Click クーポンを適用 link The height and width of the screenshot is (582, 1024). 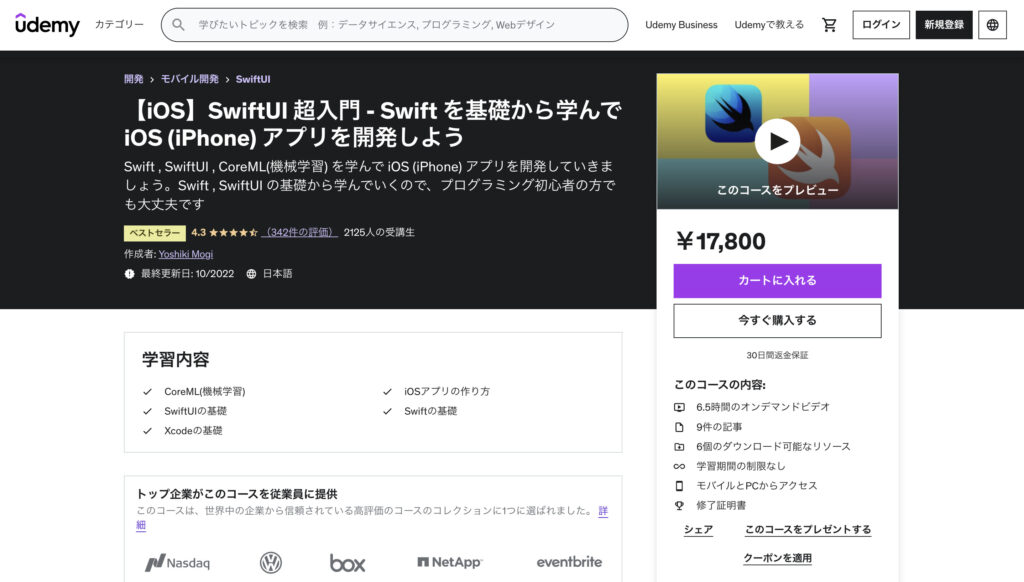click(777, 558)
